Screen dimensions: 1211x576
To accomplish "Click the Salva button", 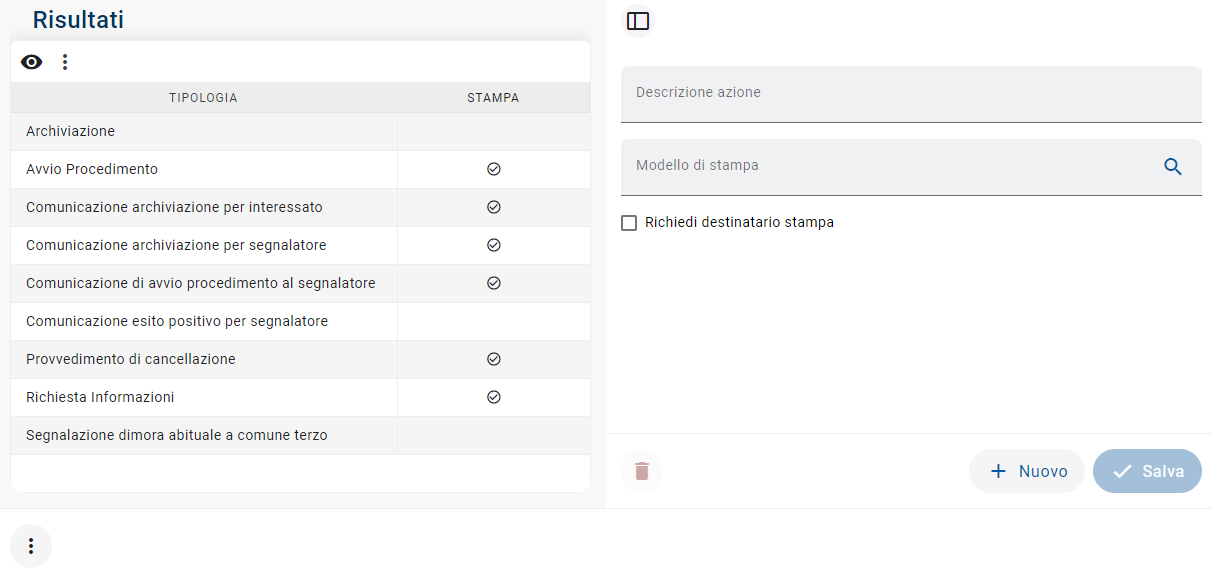I will pyautogui.click(x=1147, y=471).
